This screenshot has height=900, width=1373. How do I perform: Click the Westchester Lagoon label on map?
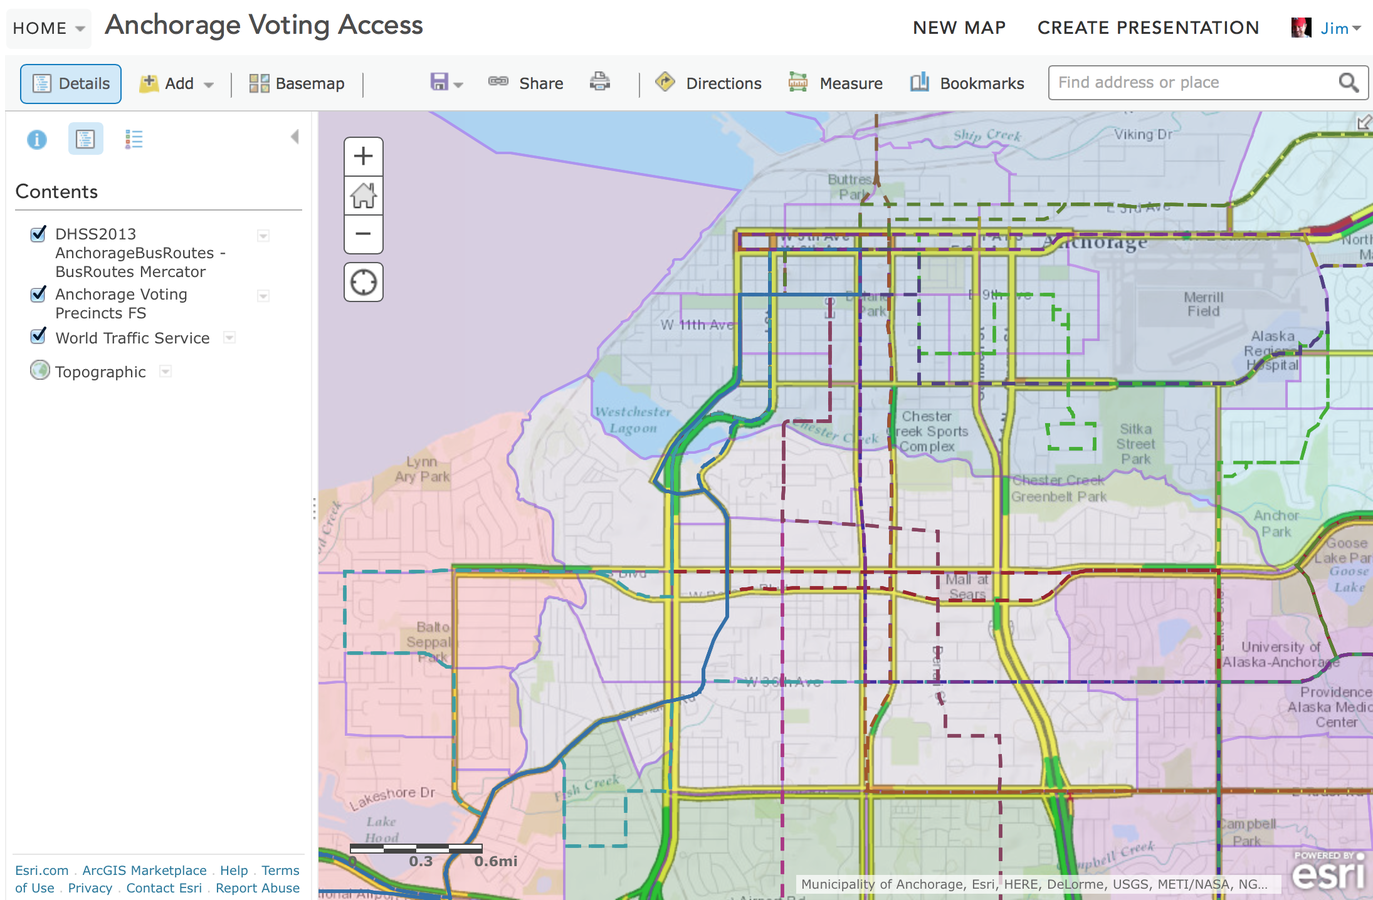[x=633, y=419]
